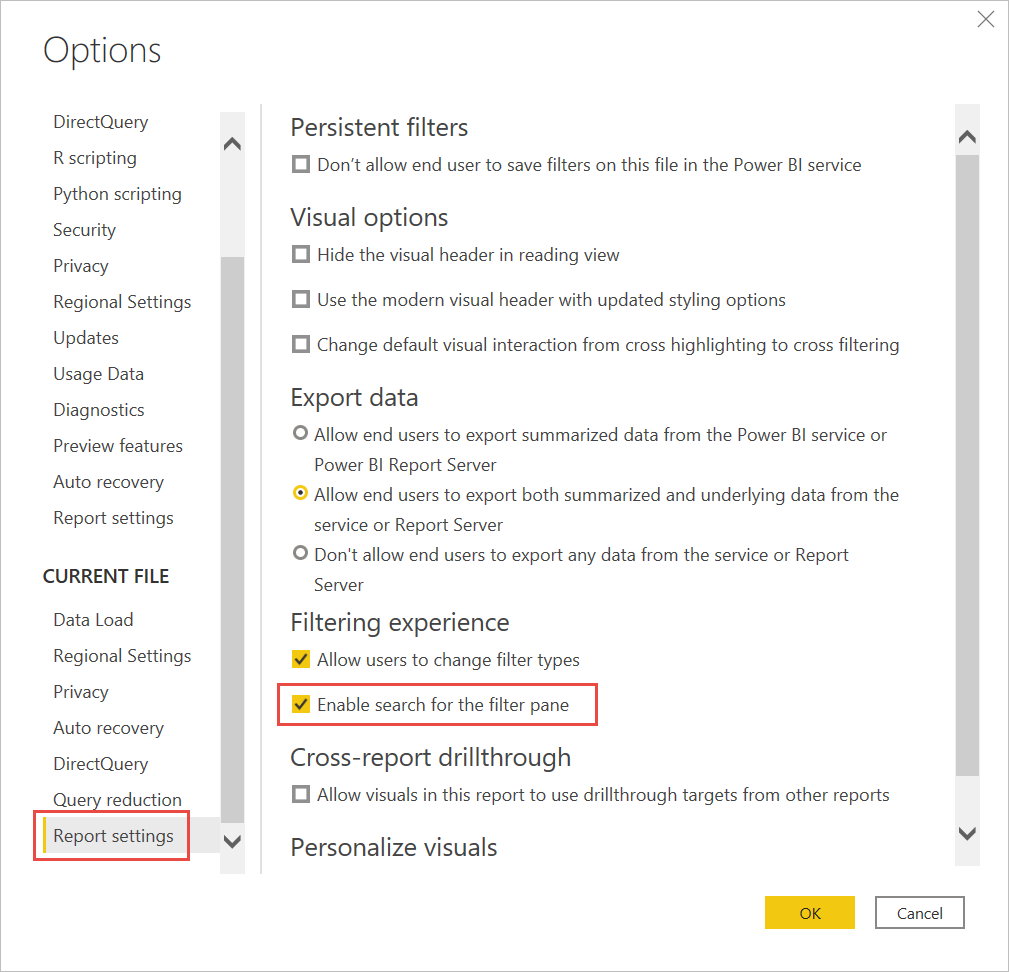Viewport: 1009px width, 972px height.
Task: Select export summarized data only radio
Action: pos(300,434)
